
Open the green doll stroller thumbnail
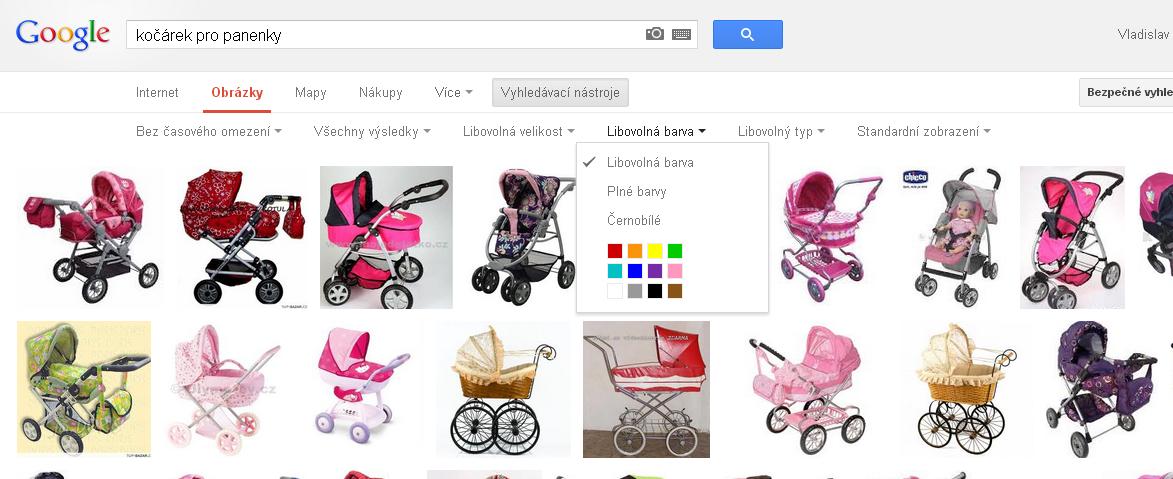(84, 388)
